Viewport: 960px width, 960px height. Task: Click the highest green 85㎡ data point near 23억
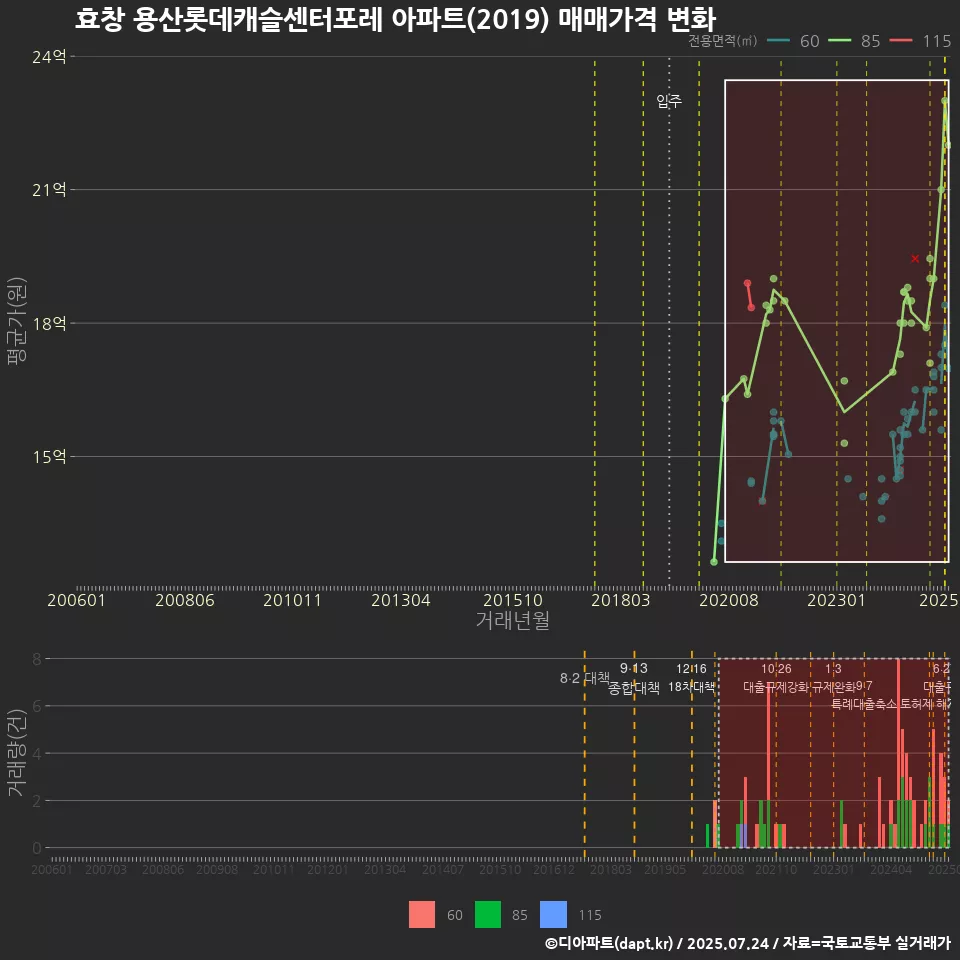[945, 100]
